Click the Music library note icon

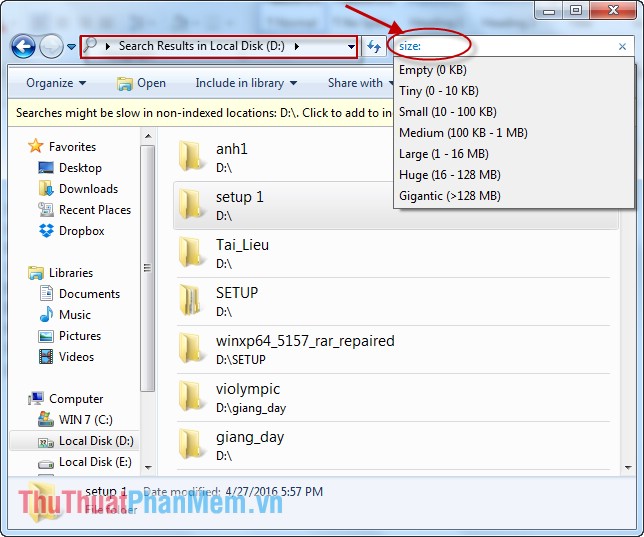(46, 314)
